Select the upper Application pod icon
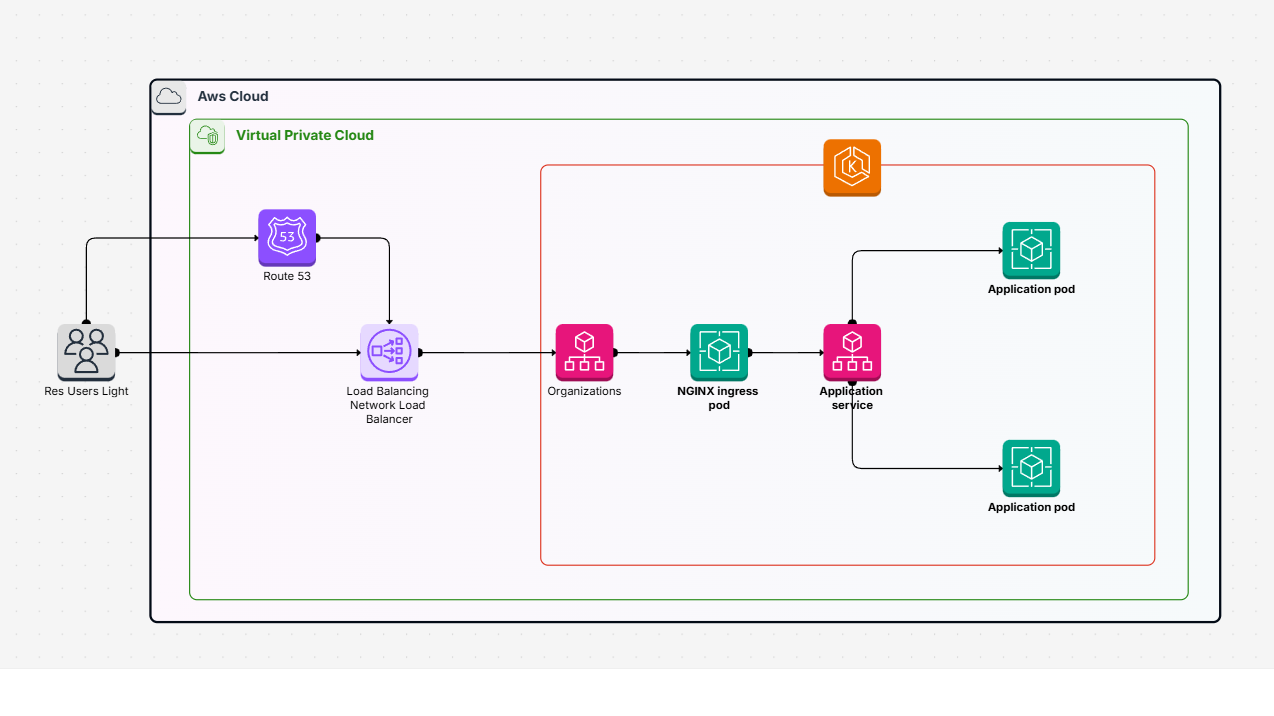The width and height of the screenshot is (1274, 716). point(1031,251)
